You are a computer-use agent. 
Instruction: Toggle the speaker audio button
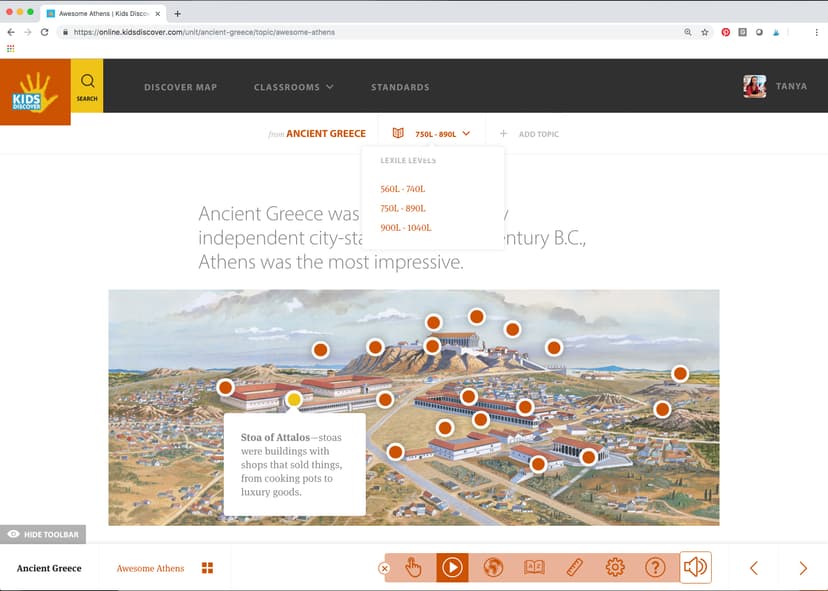(695, 568)
